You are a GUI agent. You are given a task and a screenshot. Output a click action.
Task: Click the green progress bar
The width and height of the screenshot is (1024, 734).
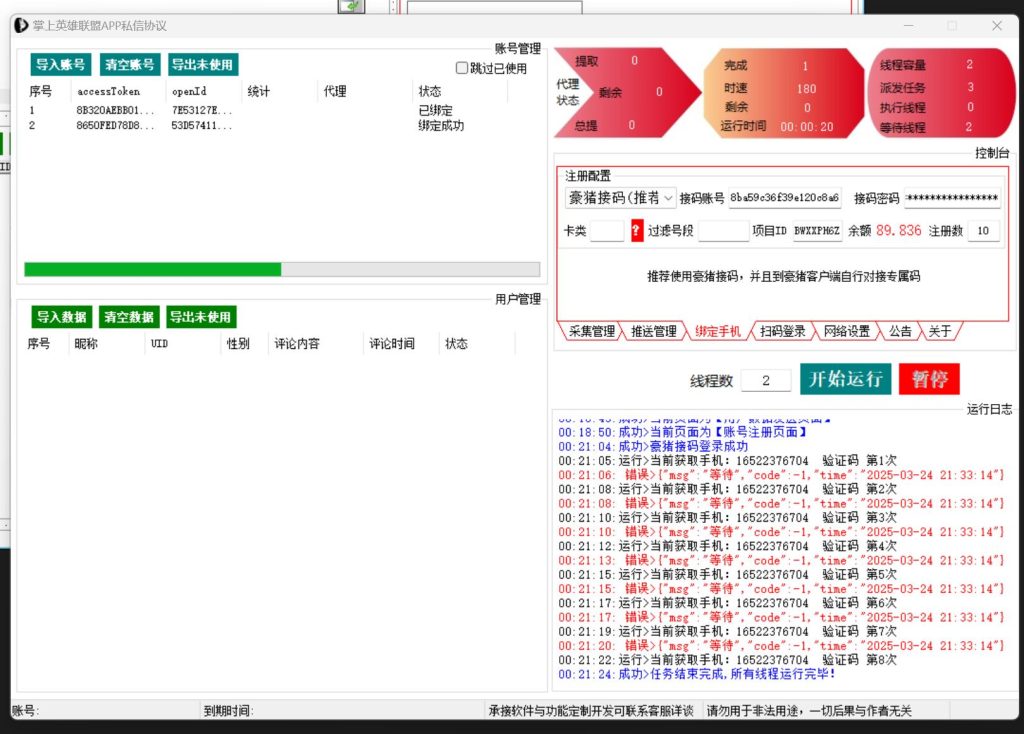tap(150, 270)
